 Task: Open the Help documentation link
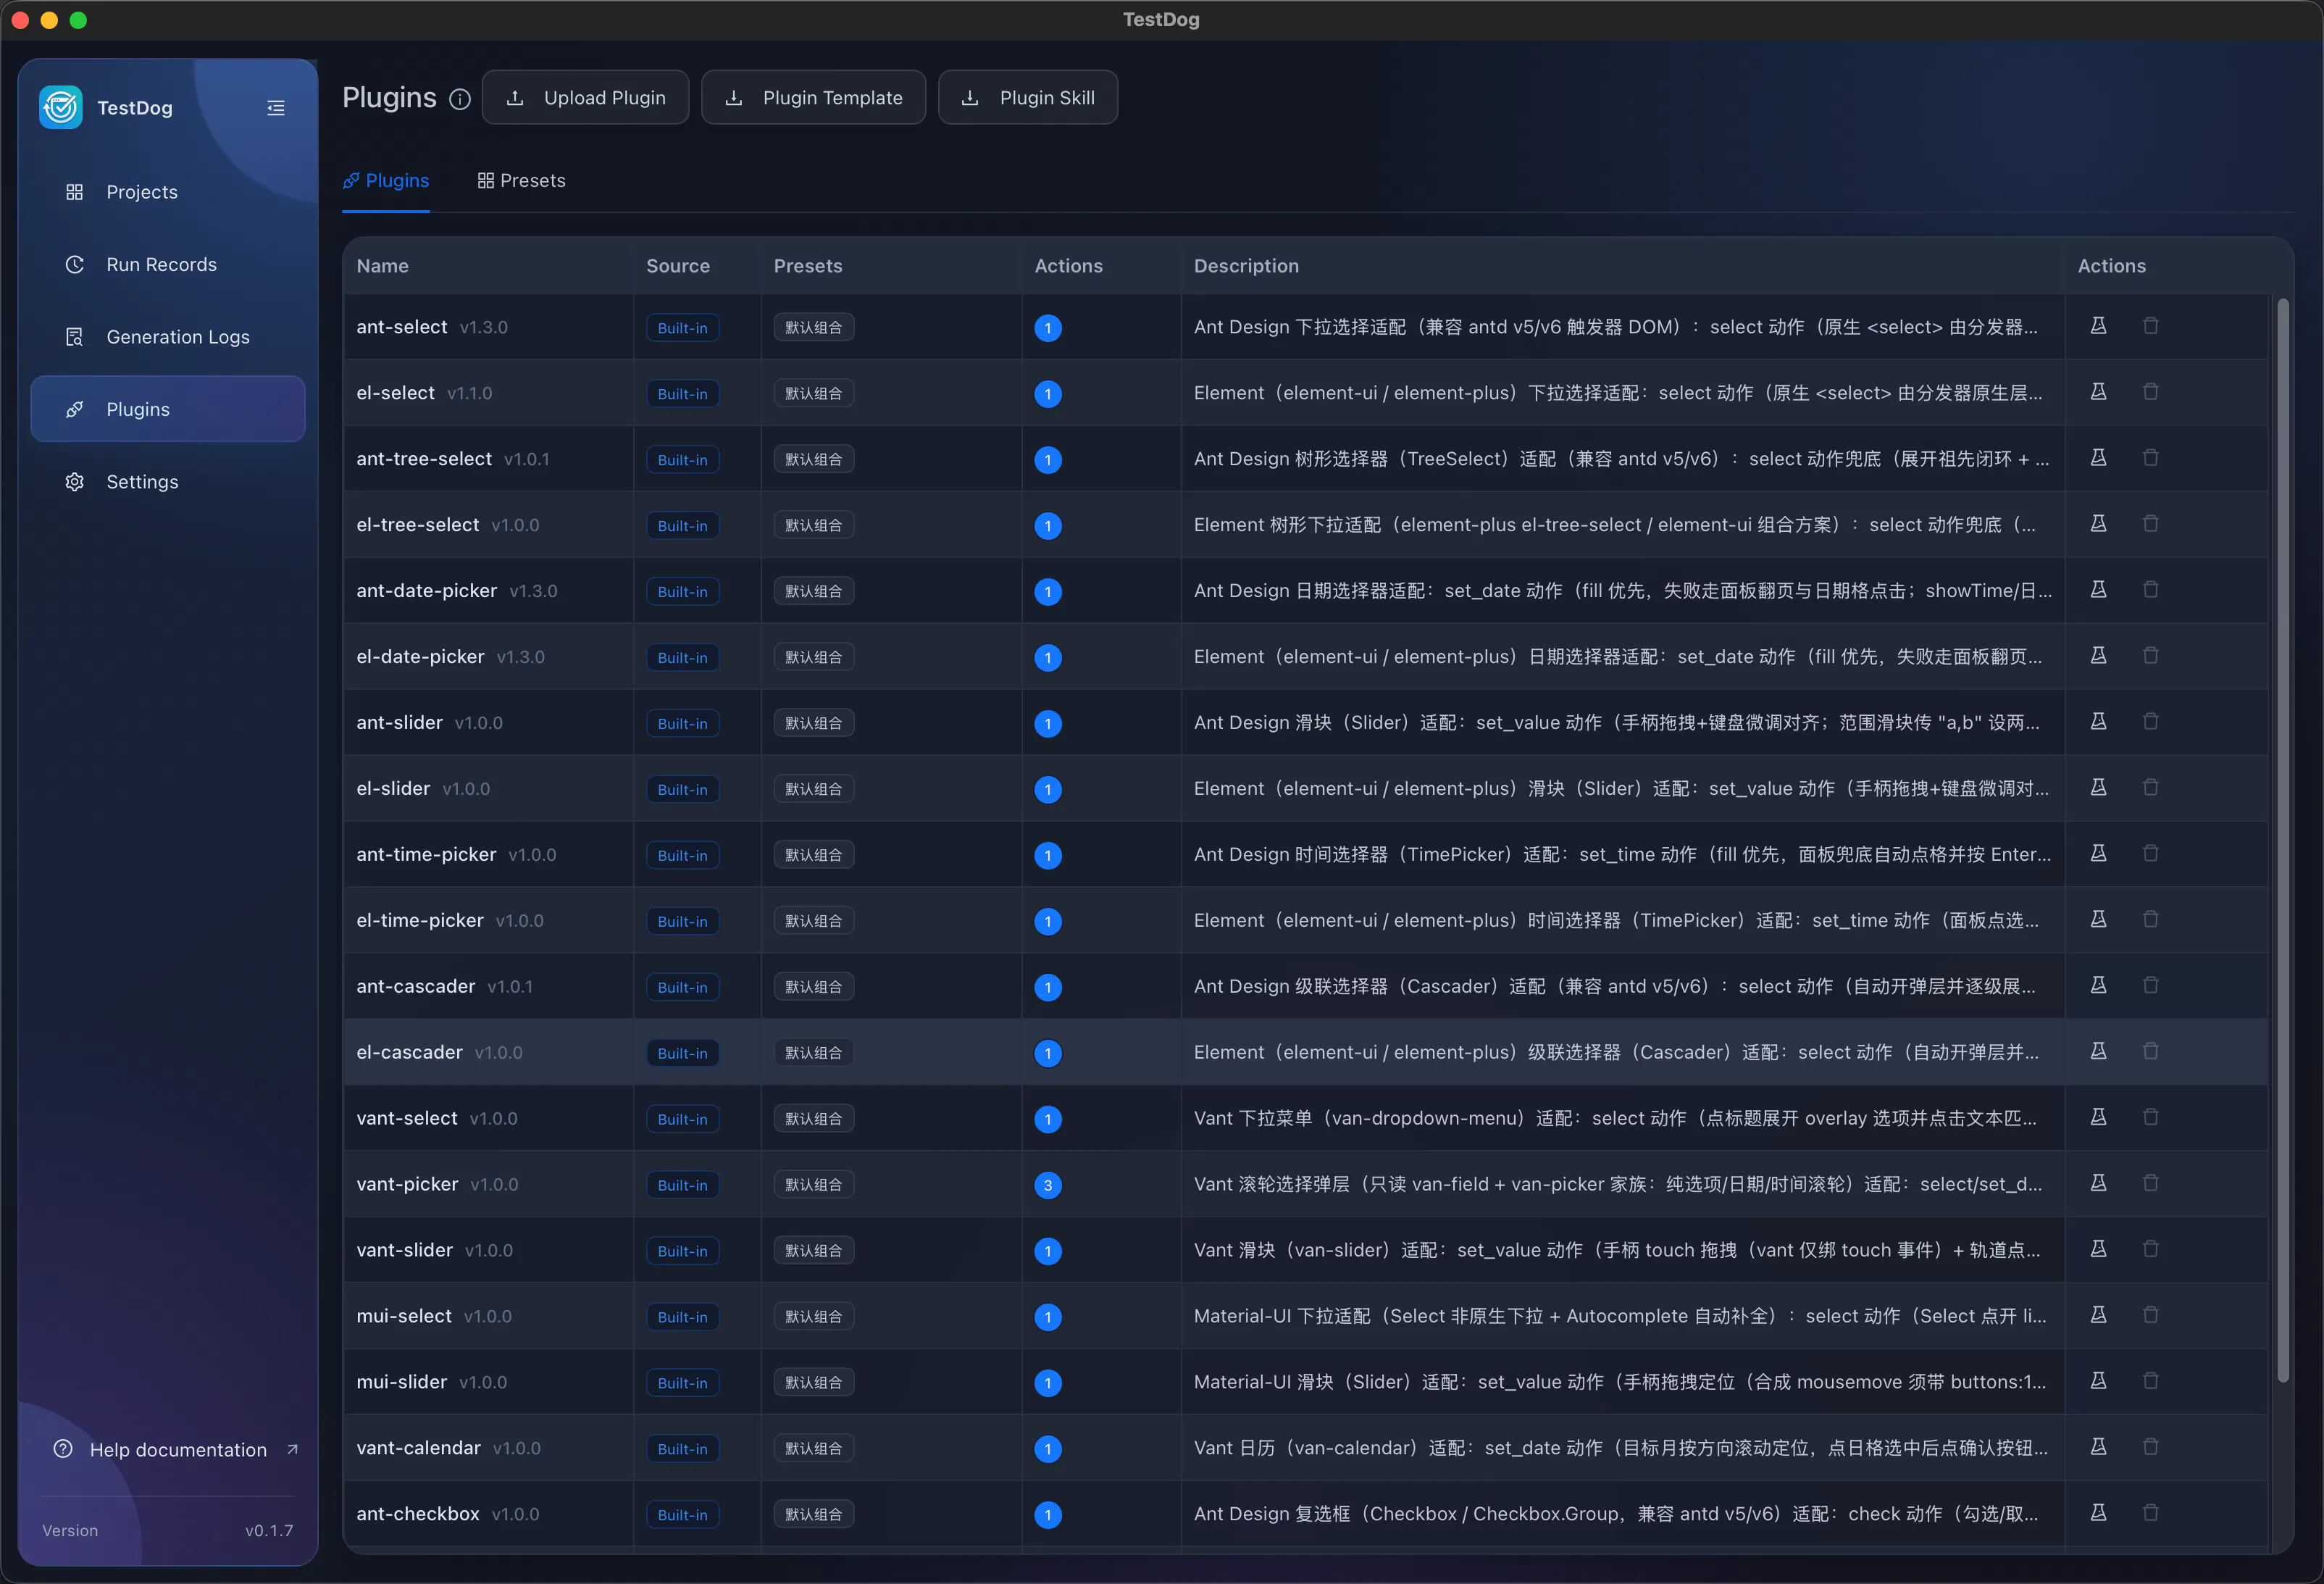(175, 1450)
